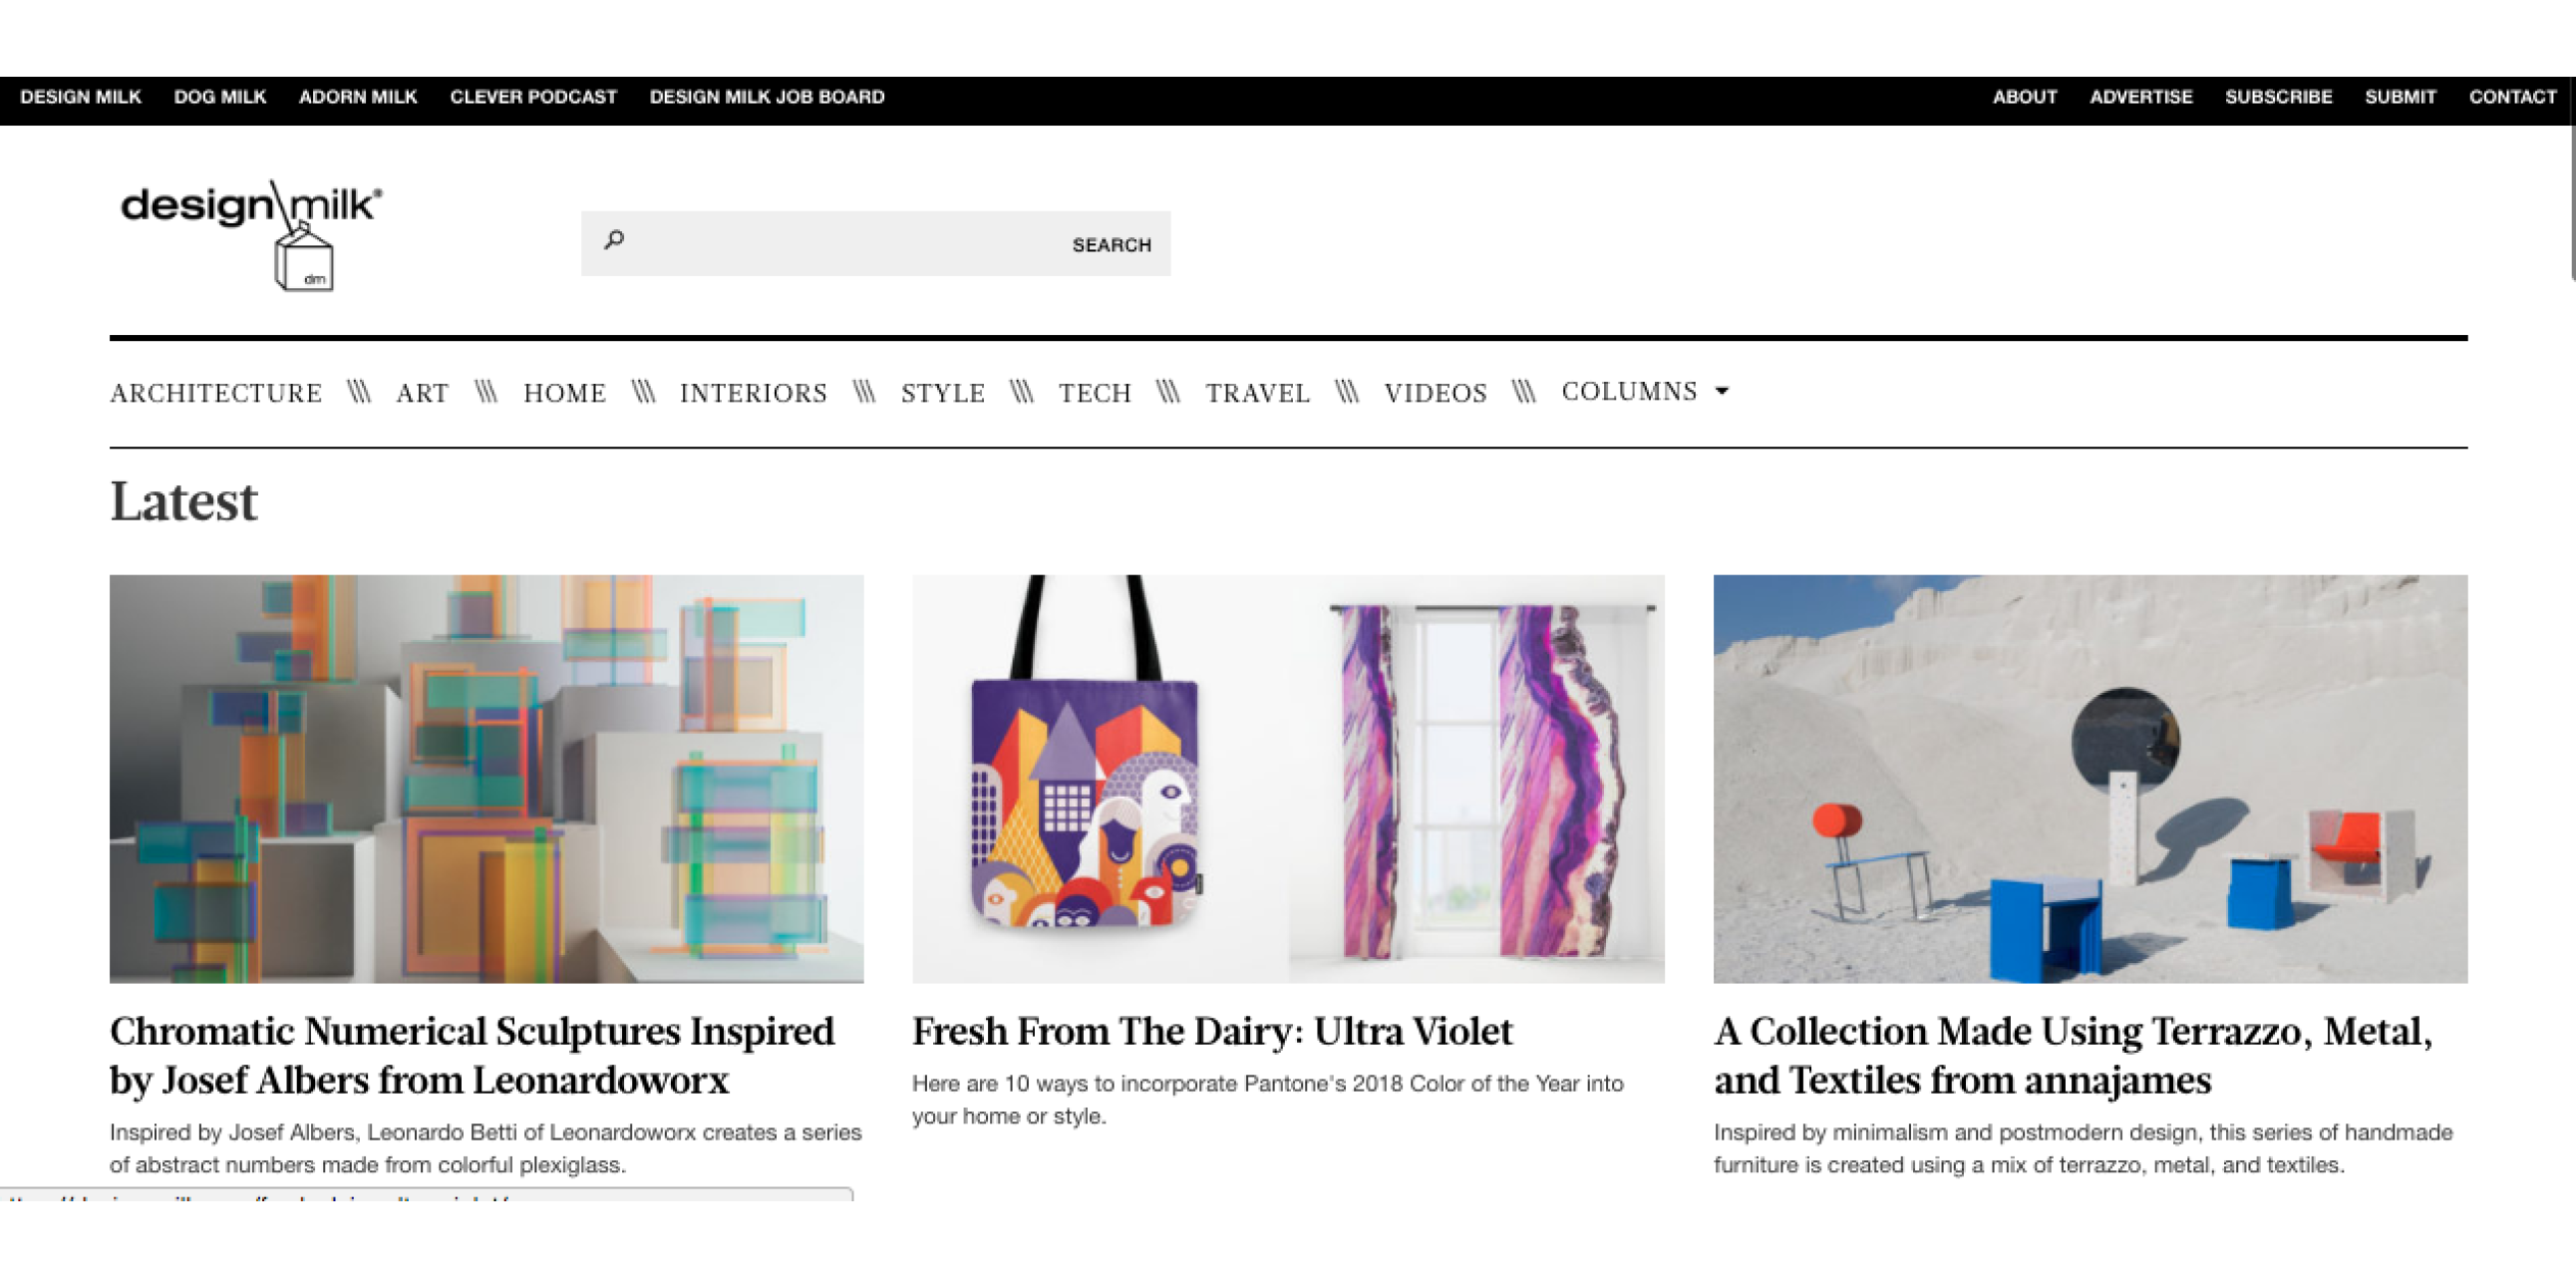Visit the Clever Podcast link
This screenshot has width=2576, height=1288.
(x=533, y=97)
